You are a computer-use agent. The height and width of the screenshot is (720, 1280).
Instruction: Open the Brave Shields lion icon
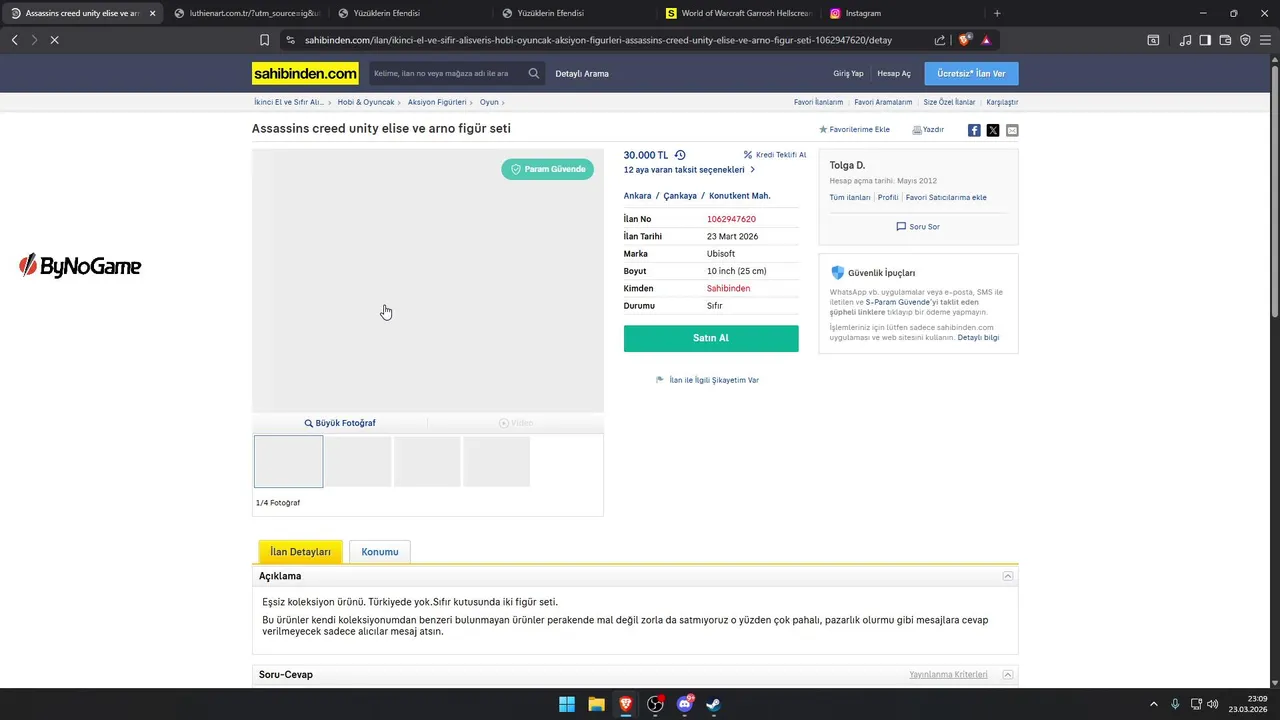[965, 40]
